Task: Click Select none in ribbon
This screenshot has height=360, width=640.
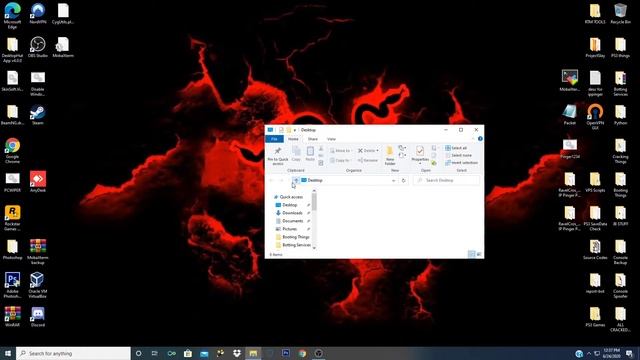Action: (x=459, y=156)
